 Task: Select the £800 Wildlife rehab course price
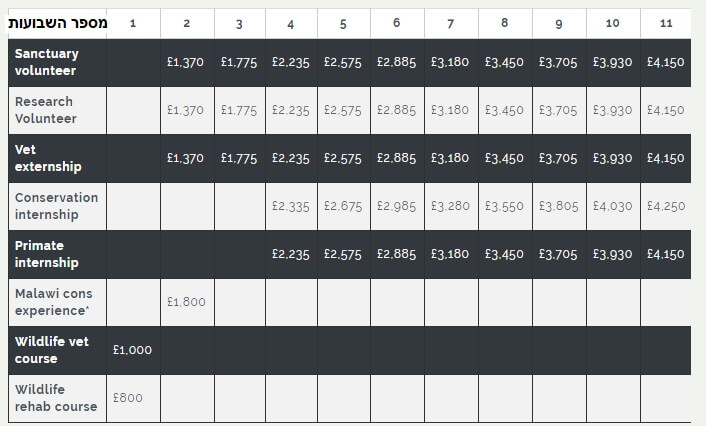click(x=128, y=398)
